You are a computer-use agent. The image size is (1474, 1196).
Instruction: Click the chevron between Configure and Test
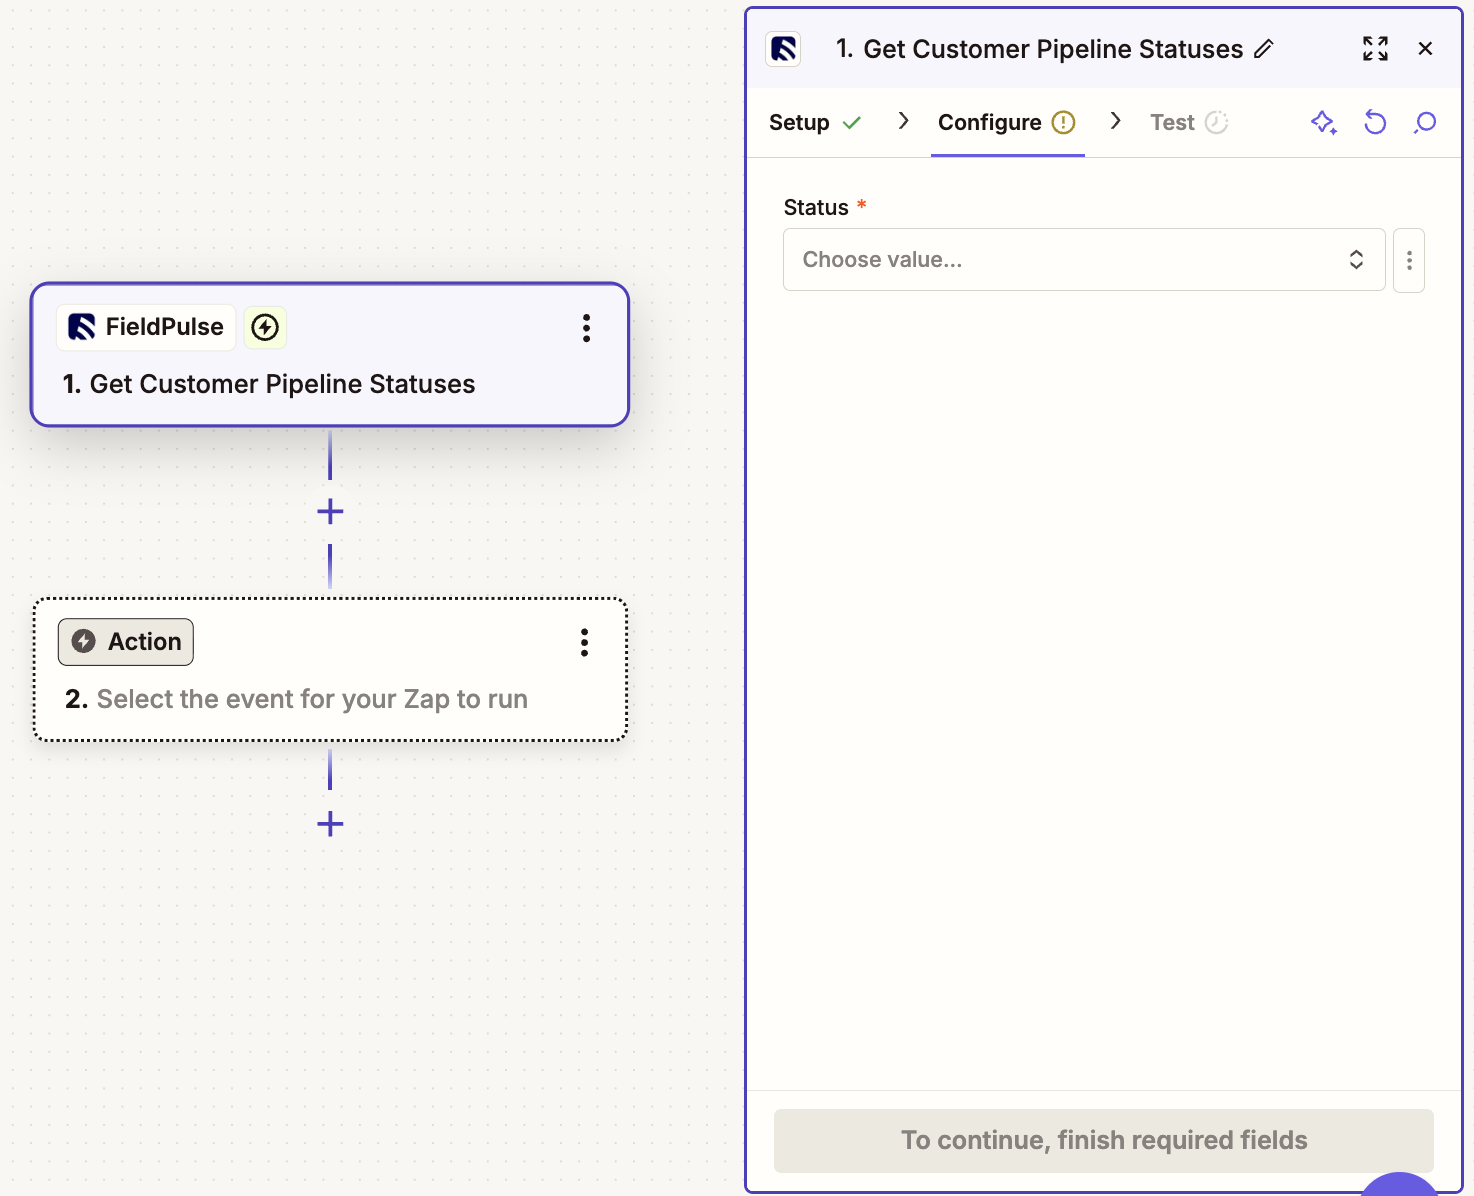click(x=1115, y=121)
